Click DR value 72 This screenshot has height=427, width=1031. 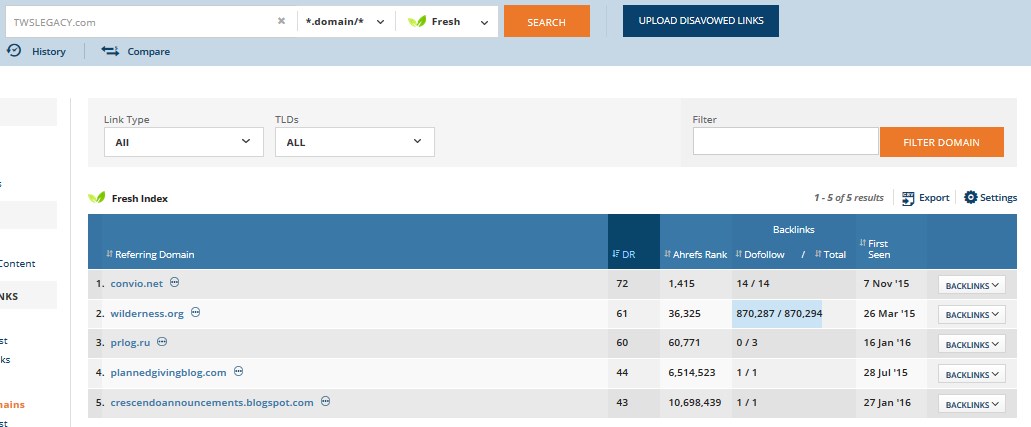pos(622,284)
